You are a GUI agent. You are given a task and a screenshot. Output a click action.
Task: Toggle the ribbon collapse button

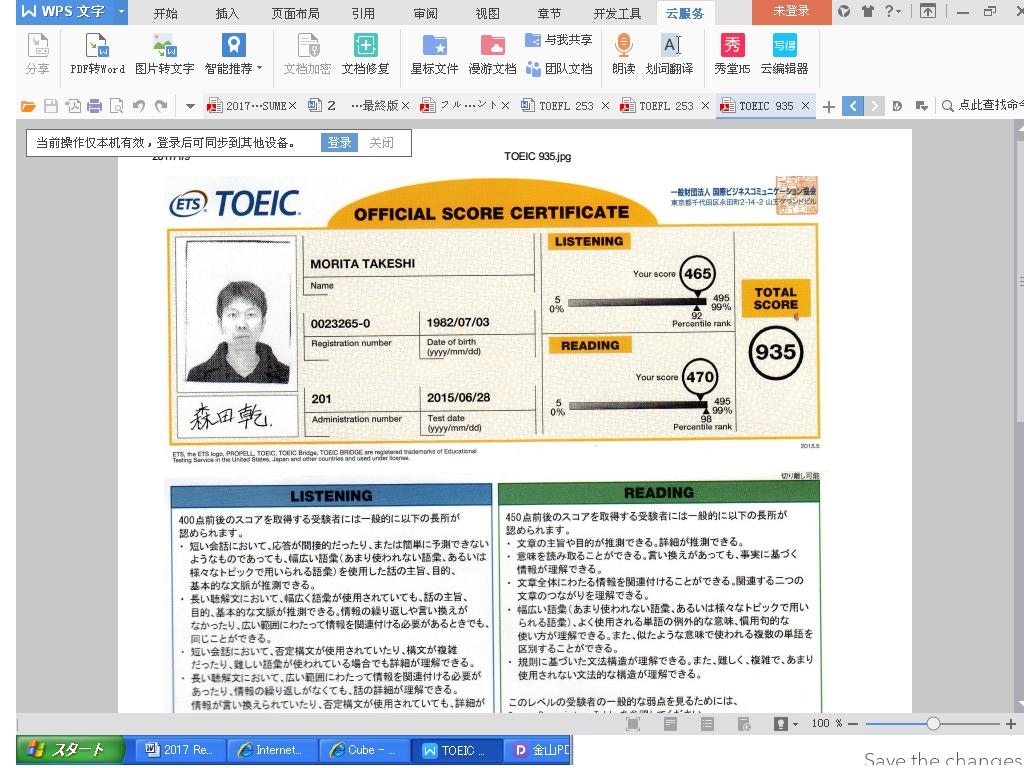[x=927, y=11]
